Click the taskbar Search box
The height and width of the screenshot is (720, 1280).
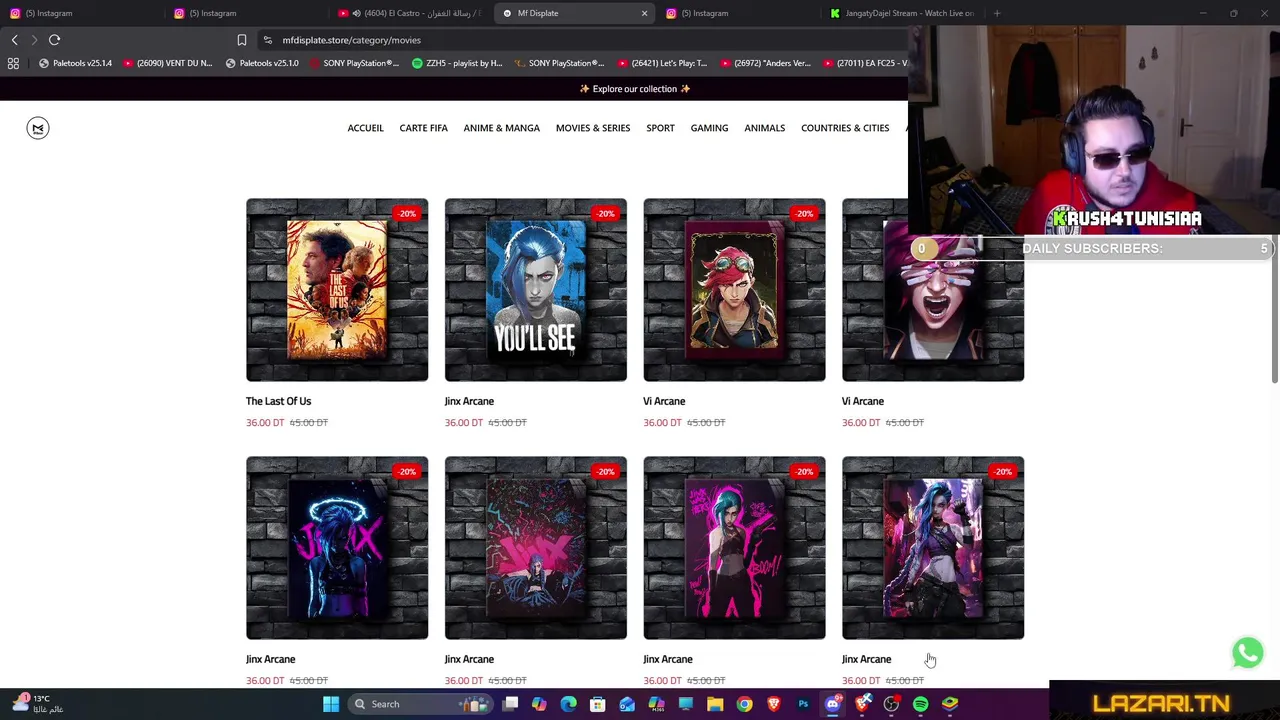pos(421,704)
